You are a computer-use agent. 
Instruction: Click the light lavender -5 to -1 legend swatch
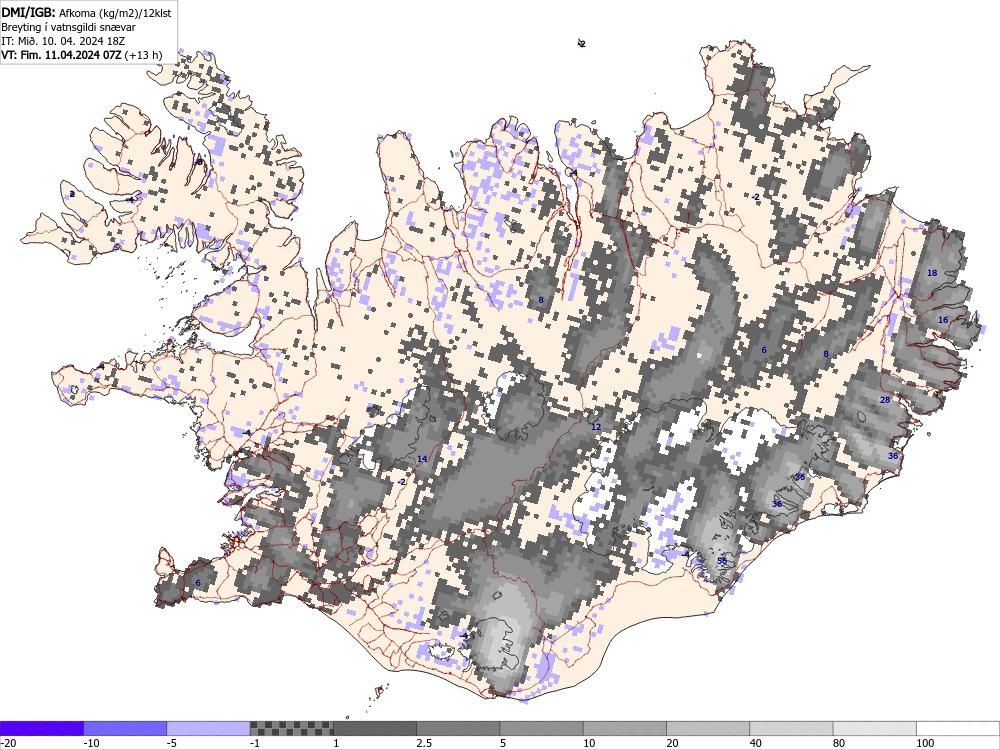pyautogui.click(x=209, y=728)
